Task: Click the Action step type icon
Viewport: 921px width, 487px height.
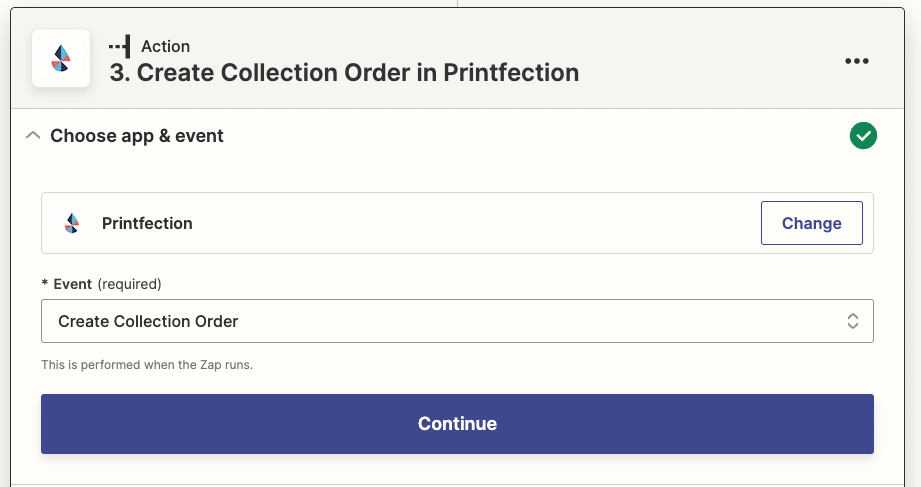Action: 120,46
